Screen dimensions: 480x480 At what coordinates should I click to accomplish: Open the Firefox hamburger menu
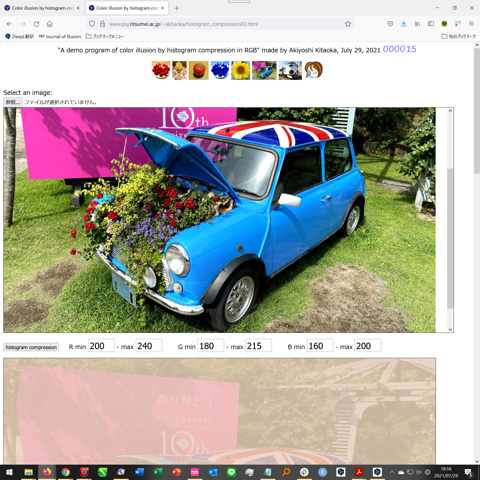coord(471,24)
